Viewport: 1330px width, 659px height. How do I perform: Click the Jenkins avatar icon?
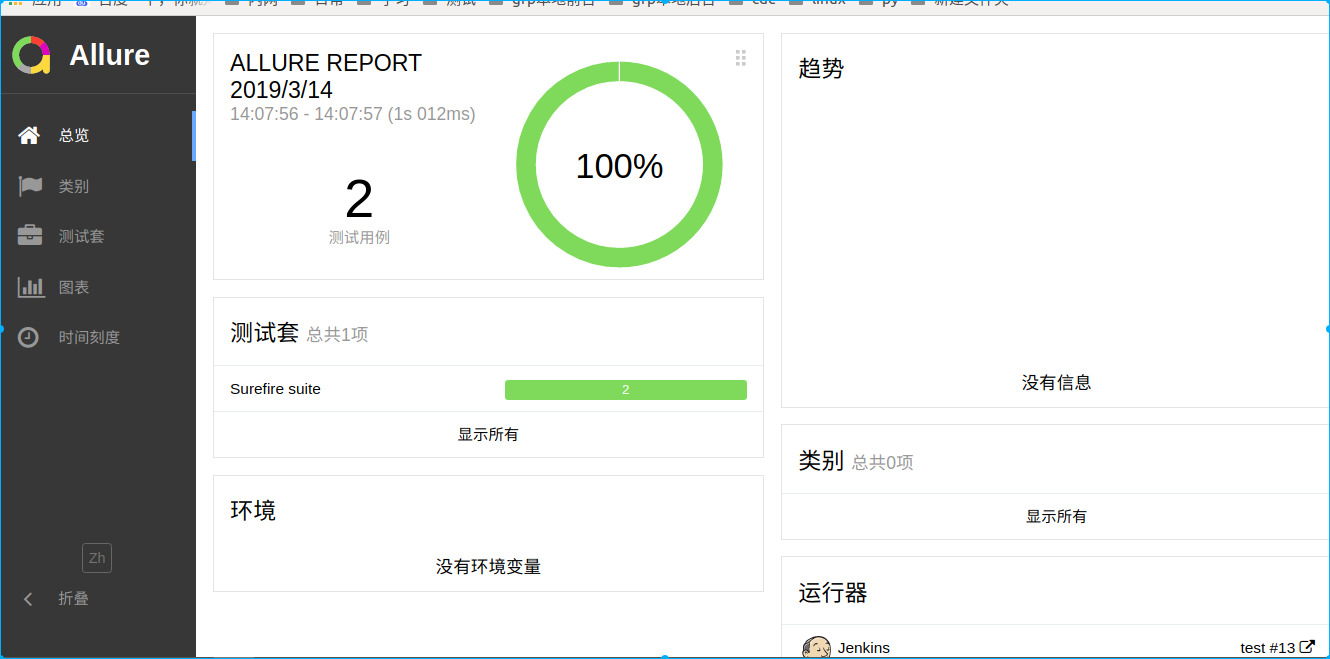click(817, 647)
